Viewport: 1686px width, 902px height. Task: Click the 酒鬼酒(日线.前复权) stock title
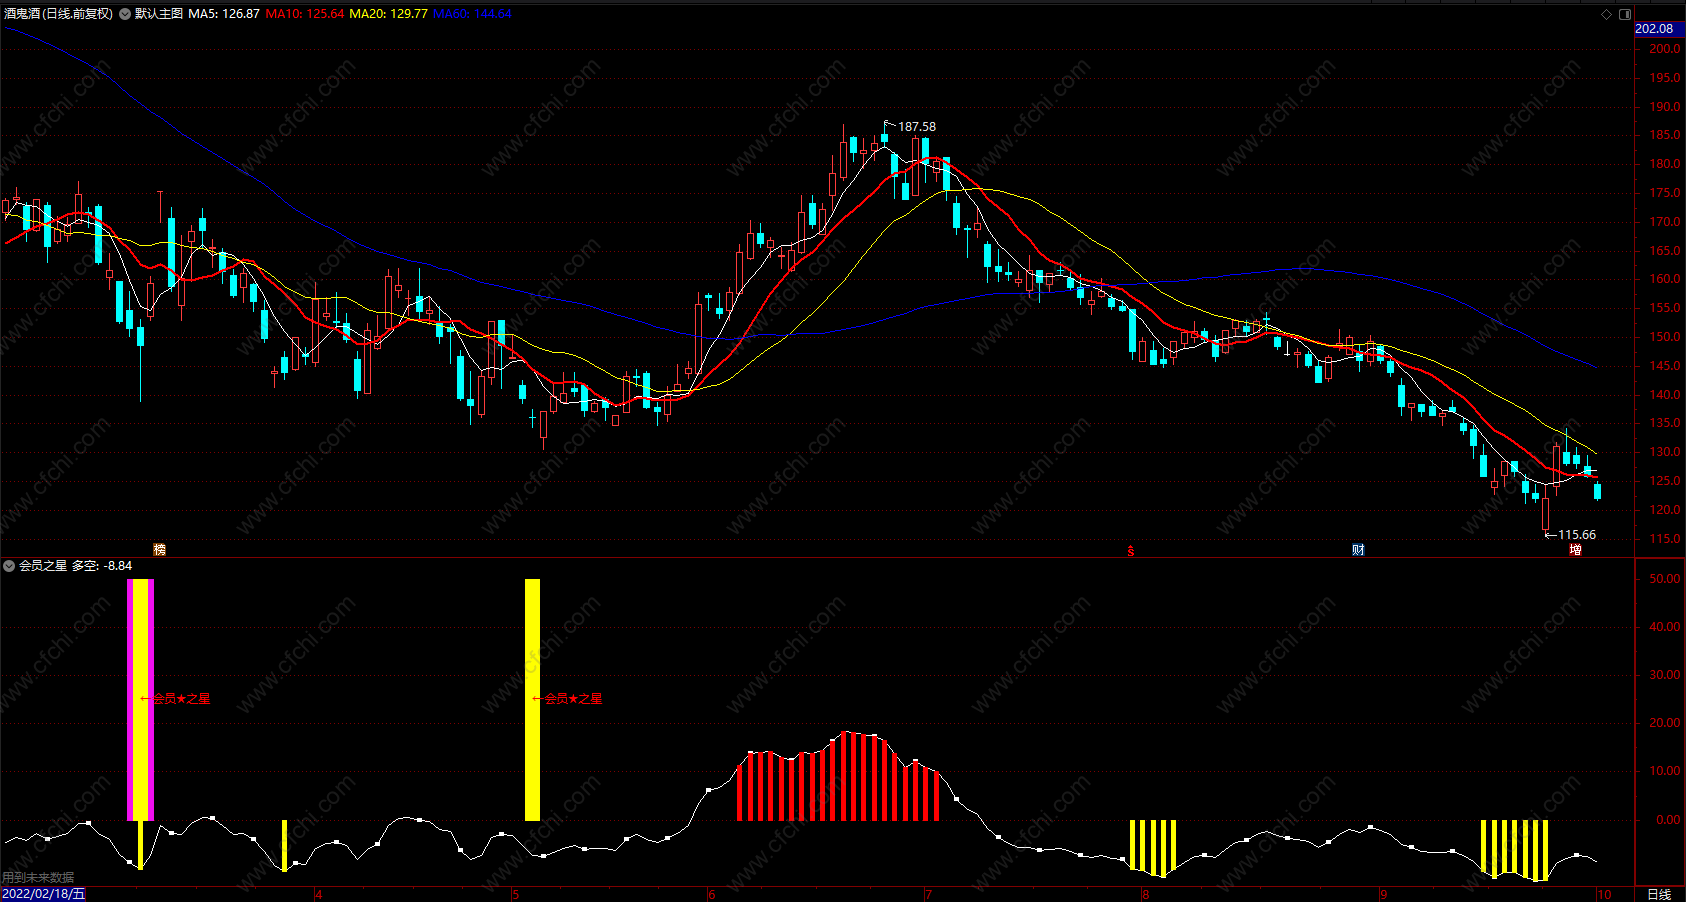(x=58, y=14)
